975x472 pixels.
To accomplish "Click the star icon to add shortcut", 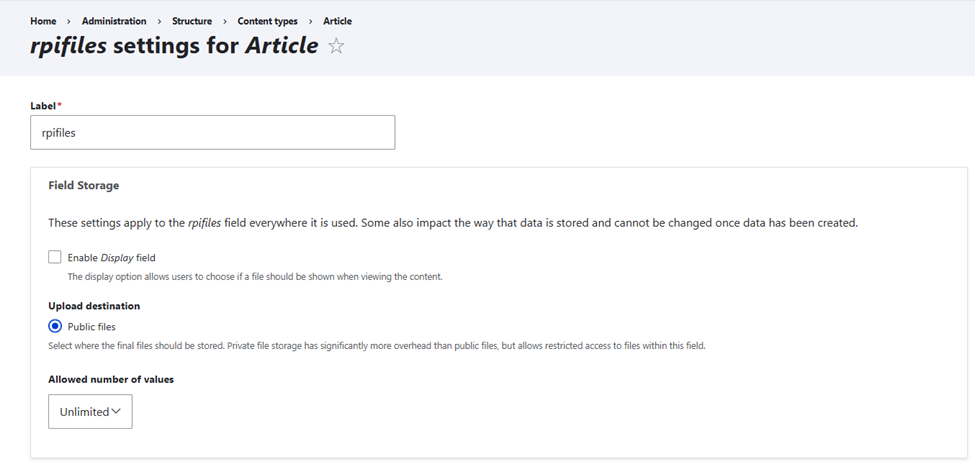I will click(336, 46).
